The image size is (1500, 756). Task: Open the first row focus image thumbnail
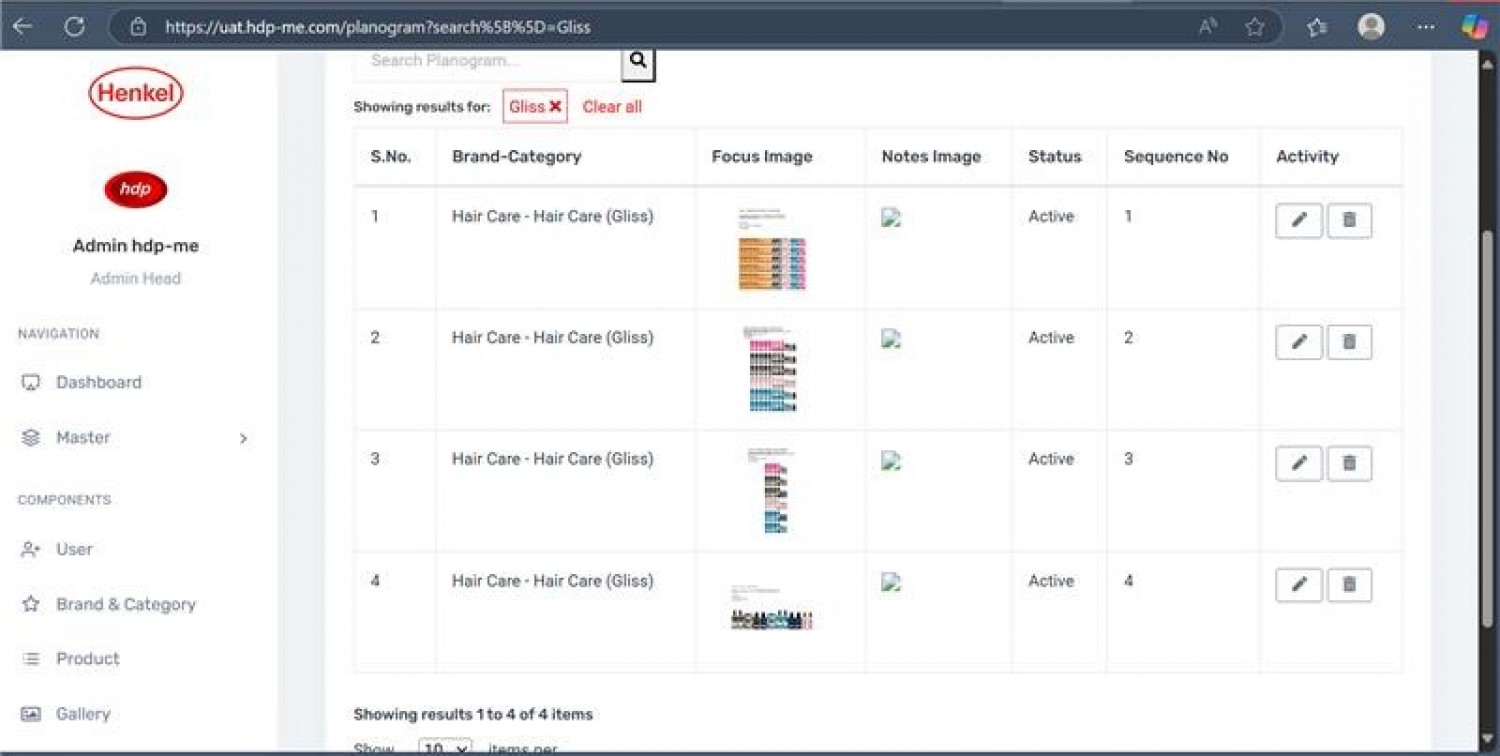click(x=772, y=250)
